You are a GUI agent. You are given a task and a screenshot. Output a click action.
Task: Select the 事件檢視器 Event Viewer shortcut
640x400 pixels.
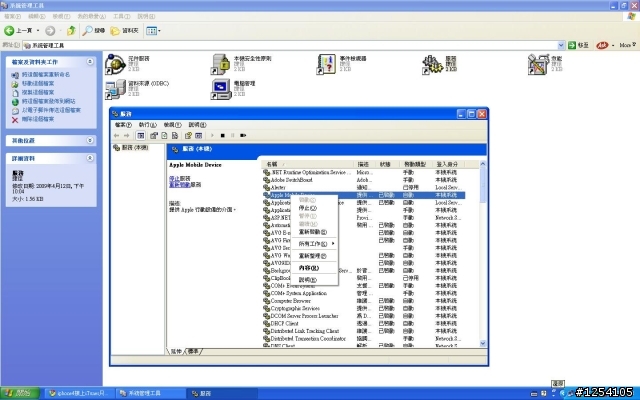click(326, 64)
